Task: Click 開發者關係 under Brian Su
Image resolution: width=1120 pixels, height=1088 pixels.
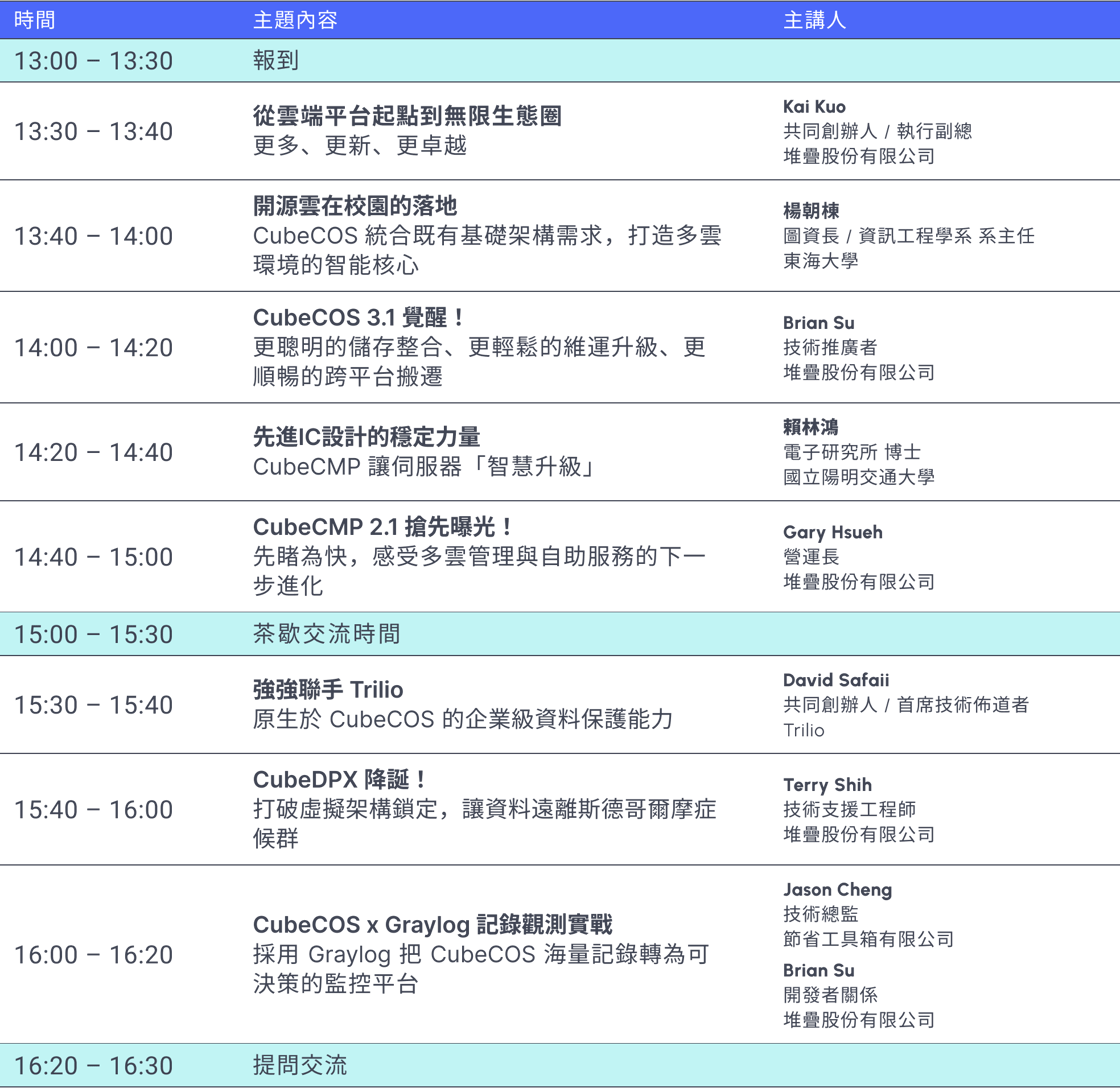Action: pos(830,994)
